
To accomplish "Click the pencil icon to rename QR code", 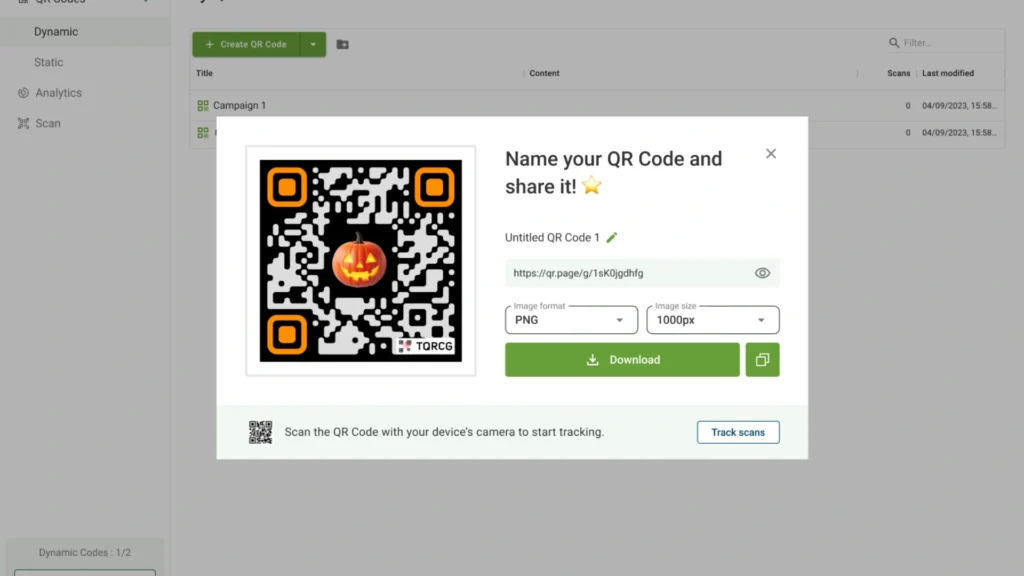I will (612, 238).
